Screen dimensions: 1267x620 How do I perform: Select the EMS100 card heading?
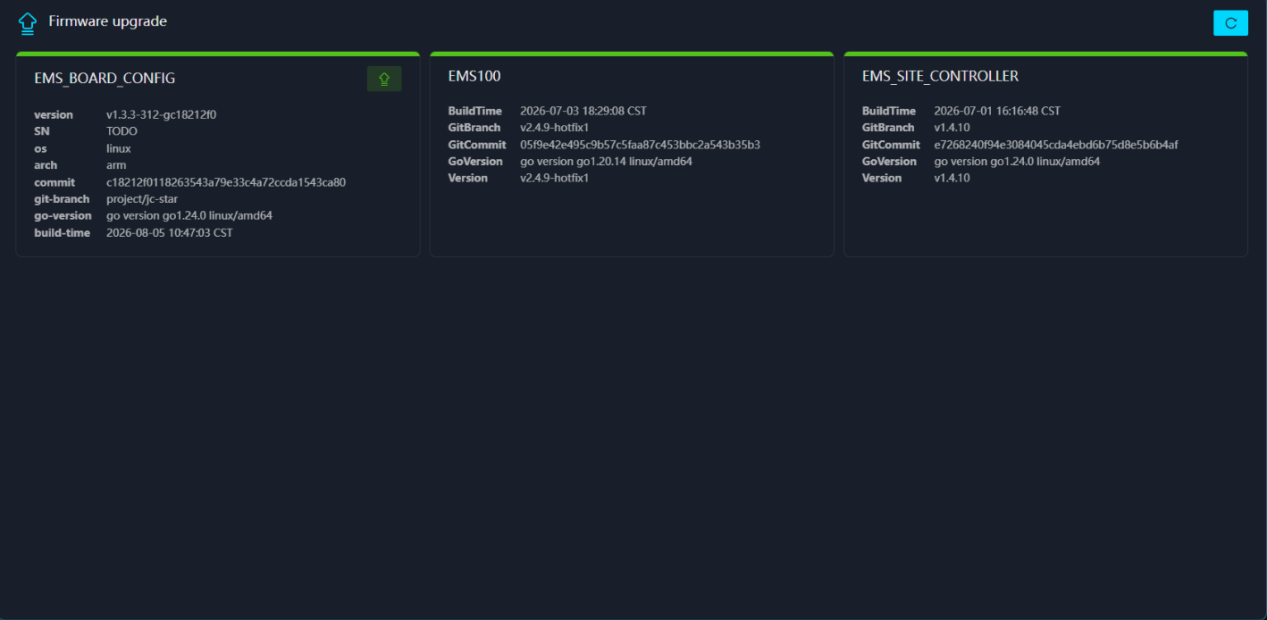(474, 76)
